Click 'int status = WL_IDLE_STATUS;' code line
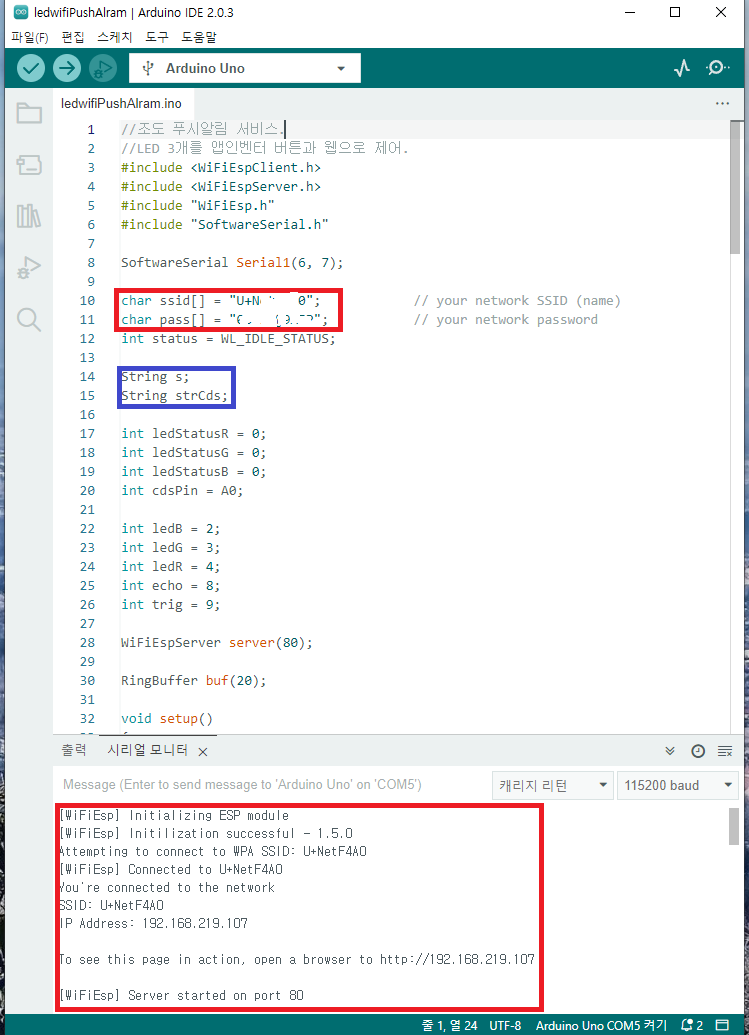Screen dimensions: 749x1035 (228, 339)
